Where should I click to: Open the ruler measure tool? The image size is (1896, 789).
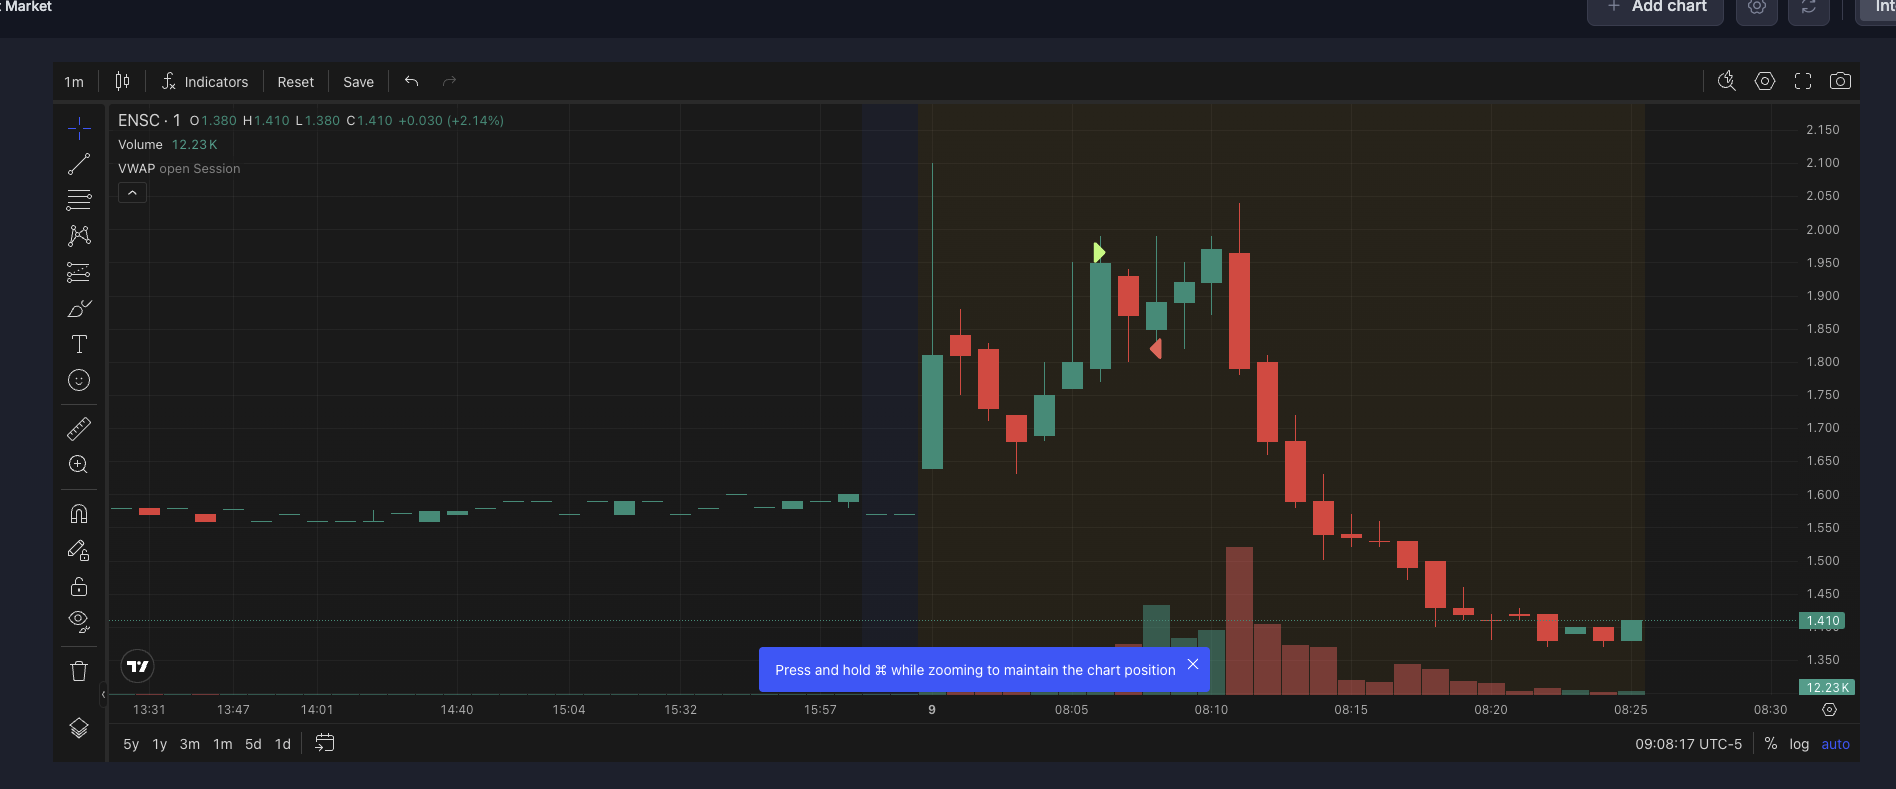pos(79,429)
